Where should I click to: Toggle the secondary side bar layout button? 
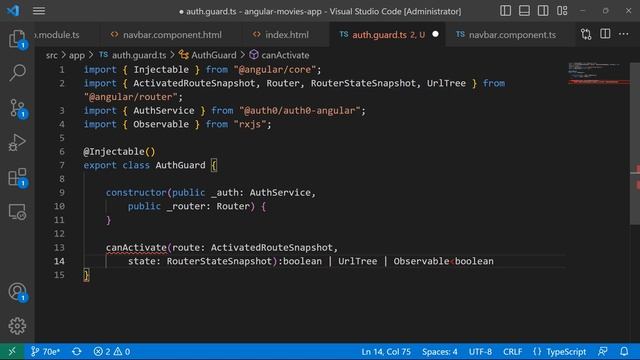click(x=543, y=11)
